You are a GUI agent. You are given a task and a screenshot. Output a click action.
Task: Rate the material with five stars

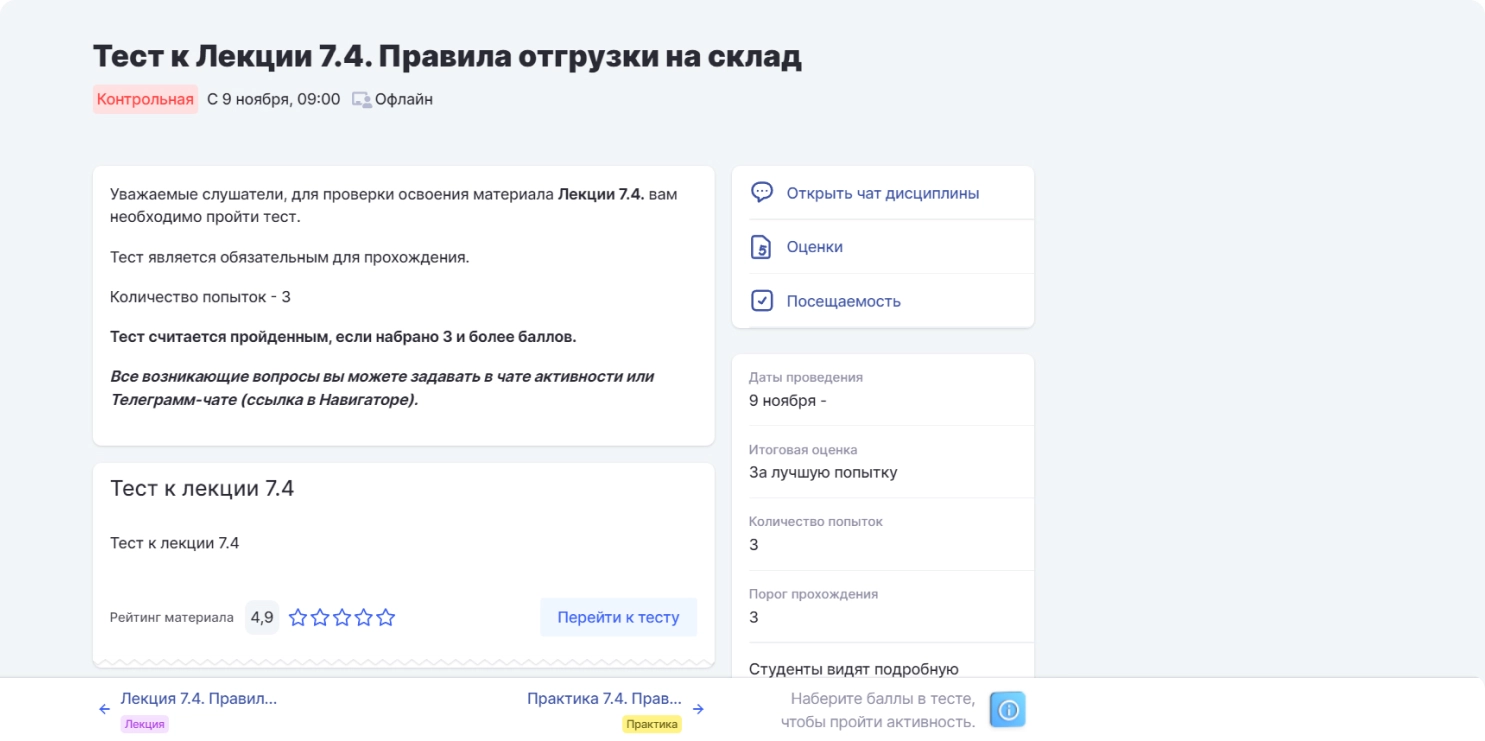tap(386, 618)
